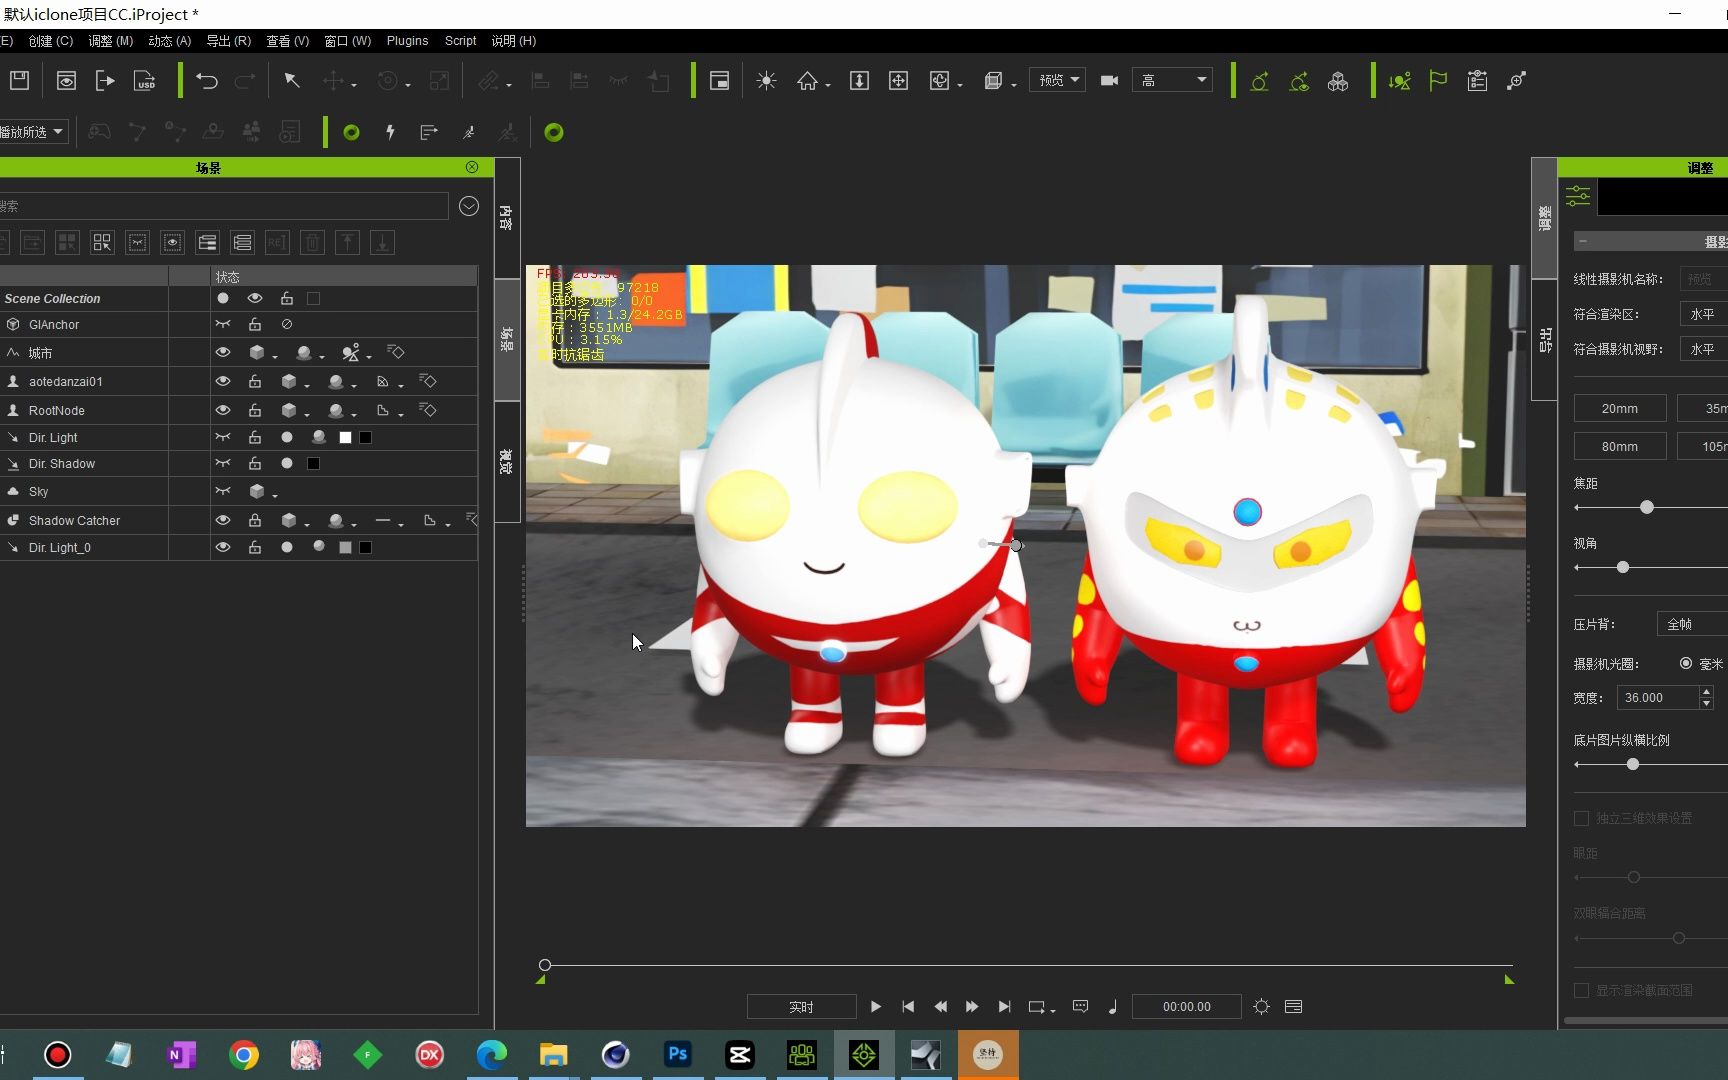1728x1080 pixels.
Task: Toggle visibility eye for 城市
Action: pyautogui.click(x=223, y=352)
